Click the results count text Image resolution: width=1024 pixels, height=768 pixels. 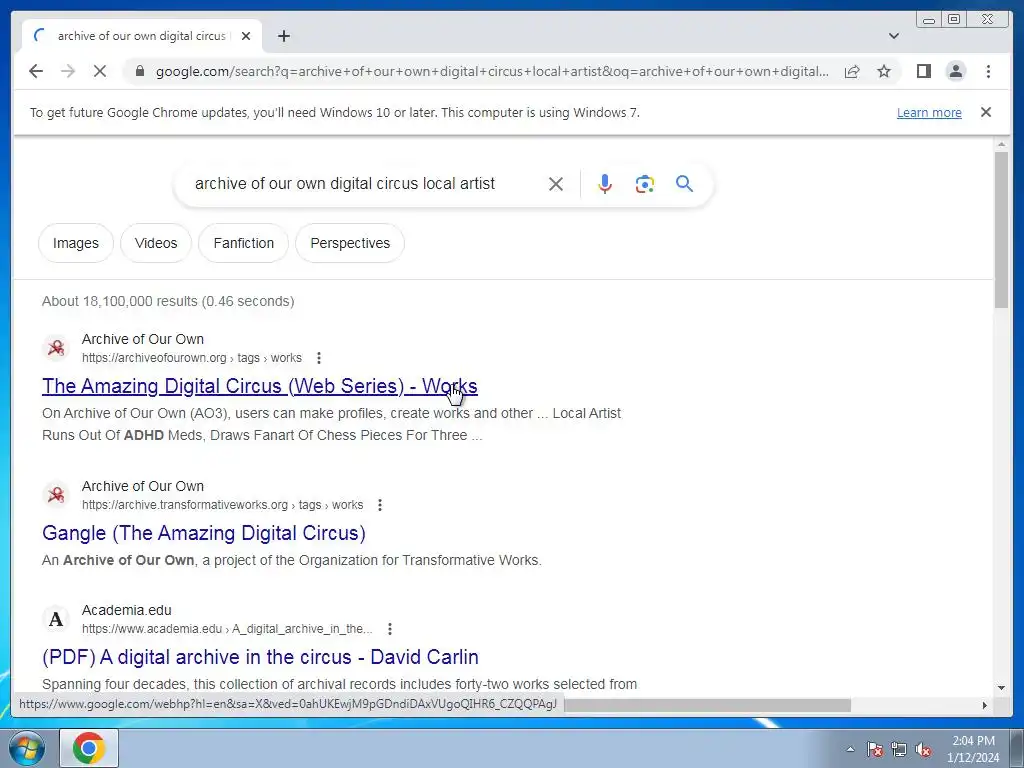coord(168,301)
